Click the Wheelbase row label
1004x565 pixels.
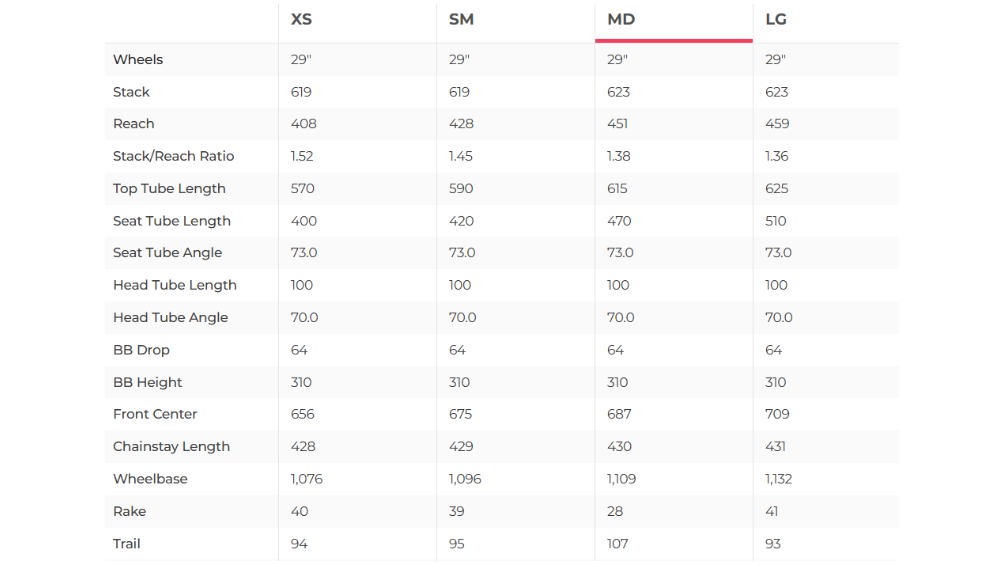click(150, 479)
